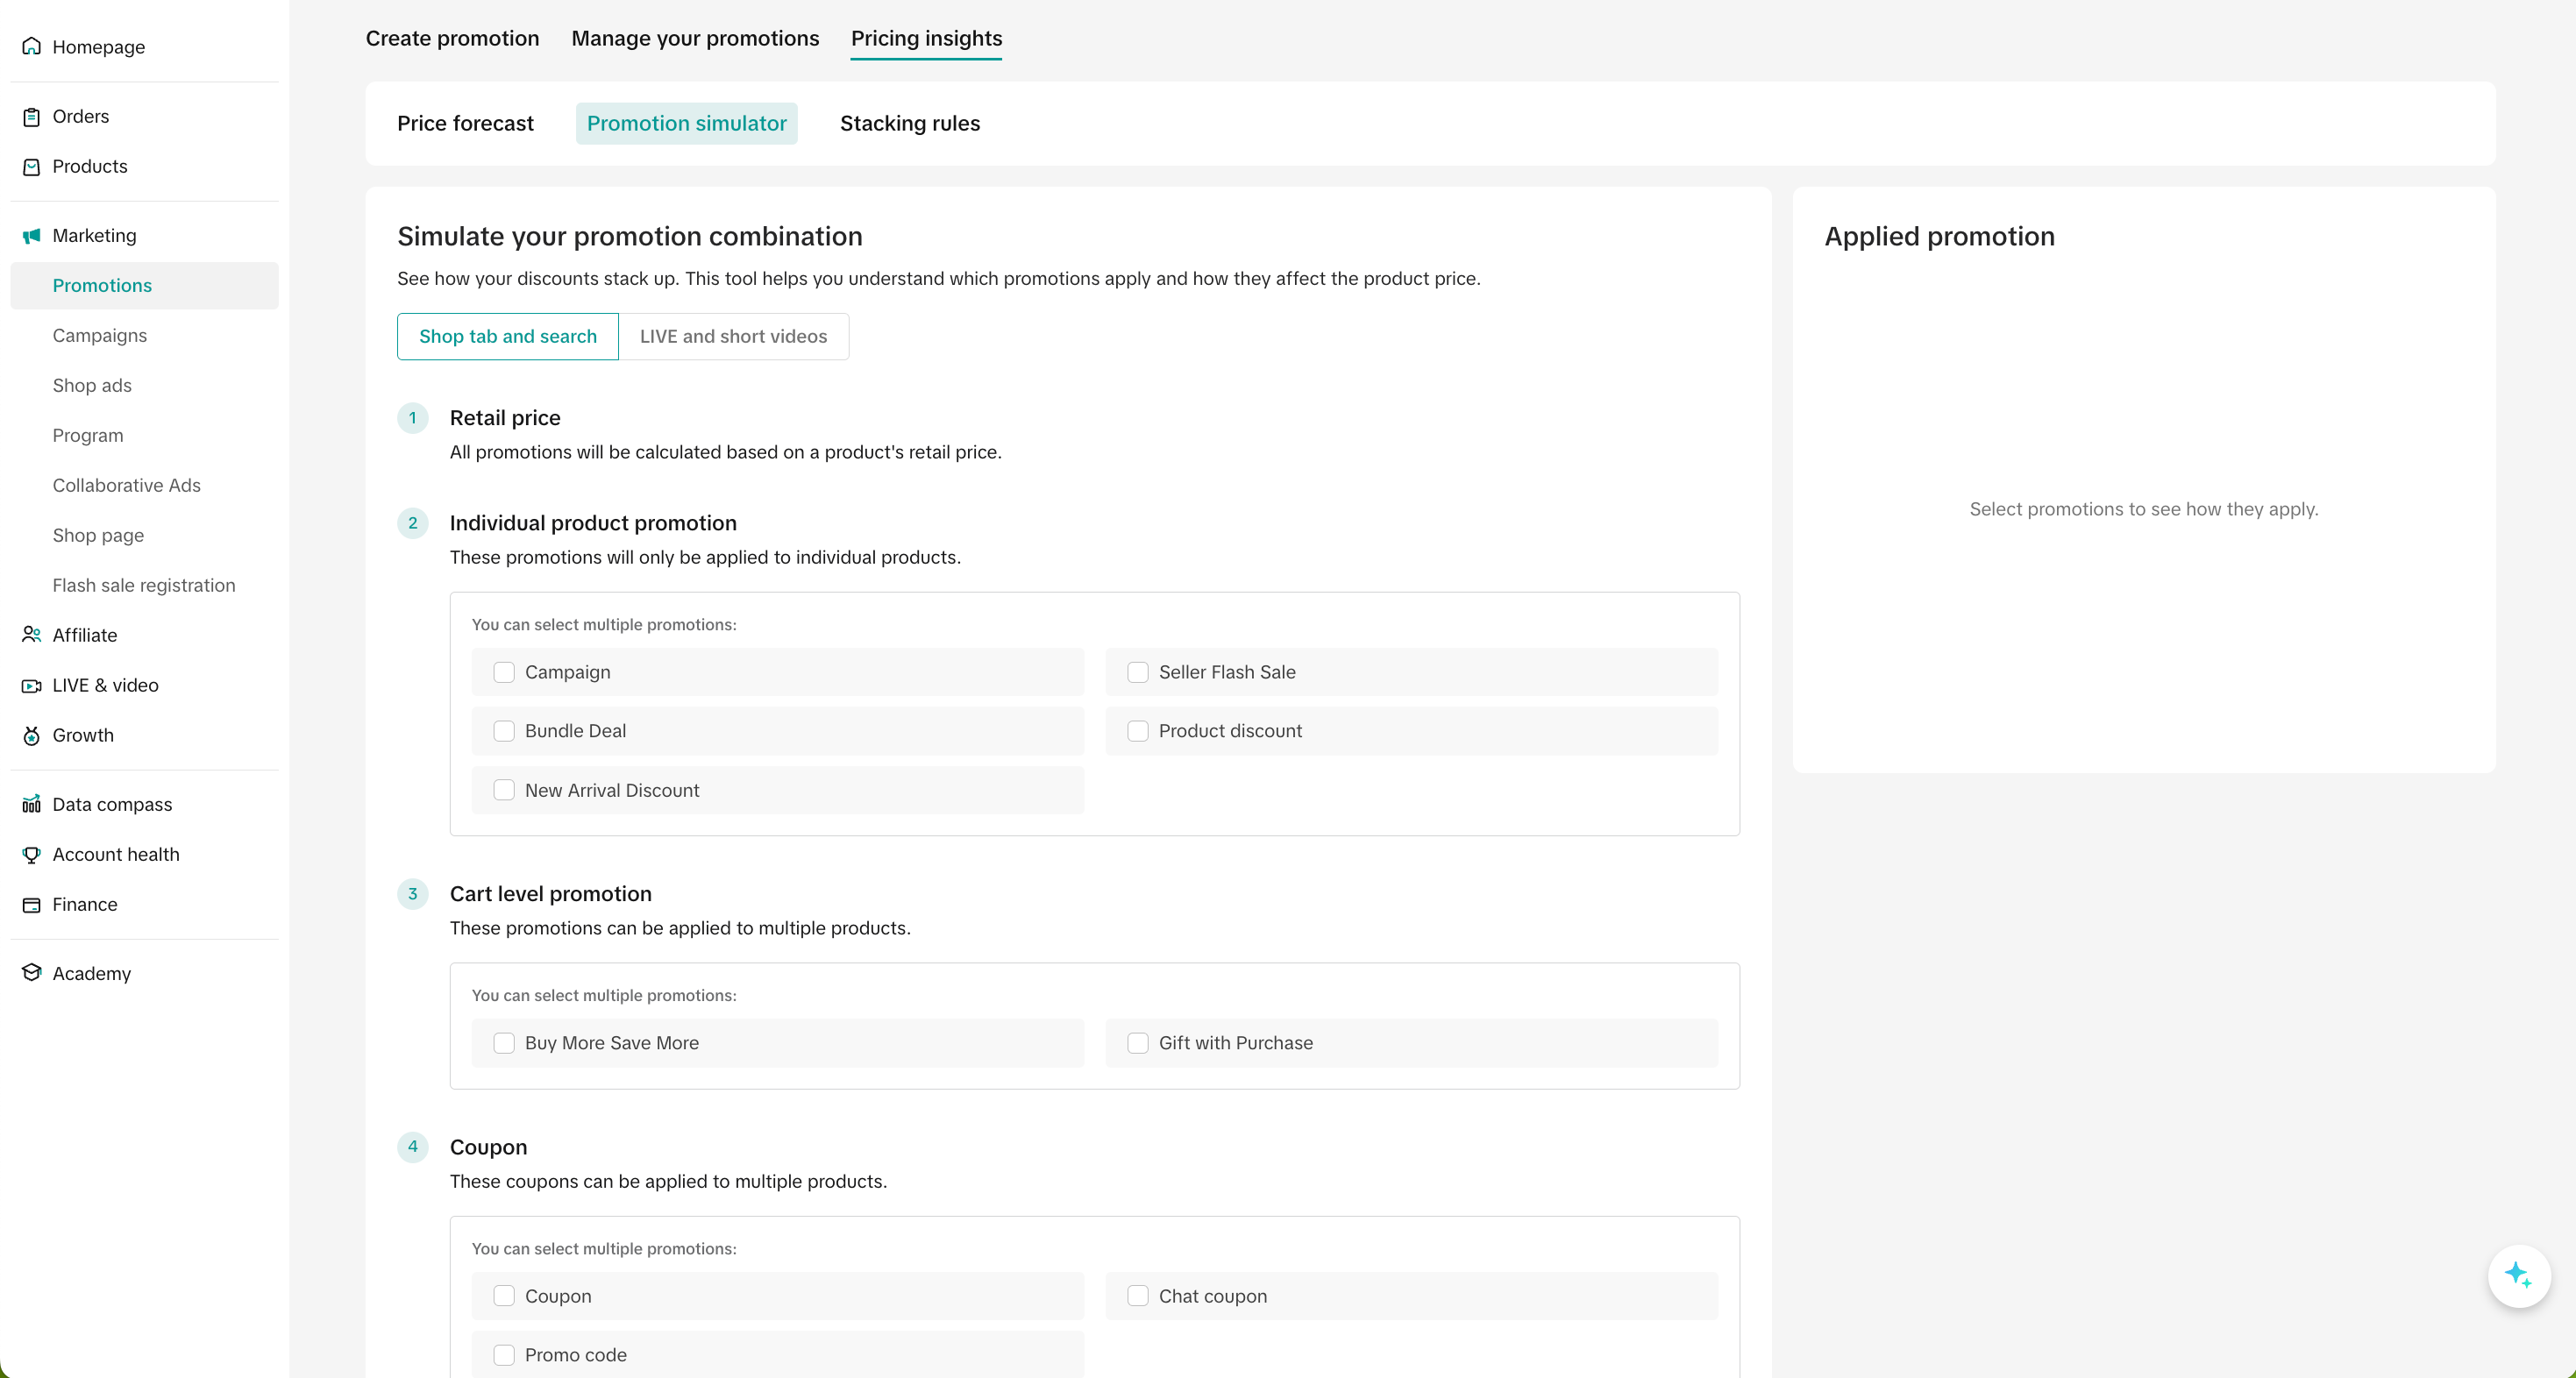Switch to the Stacking rules tab

909,123
